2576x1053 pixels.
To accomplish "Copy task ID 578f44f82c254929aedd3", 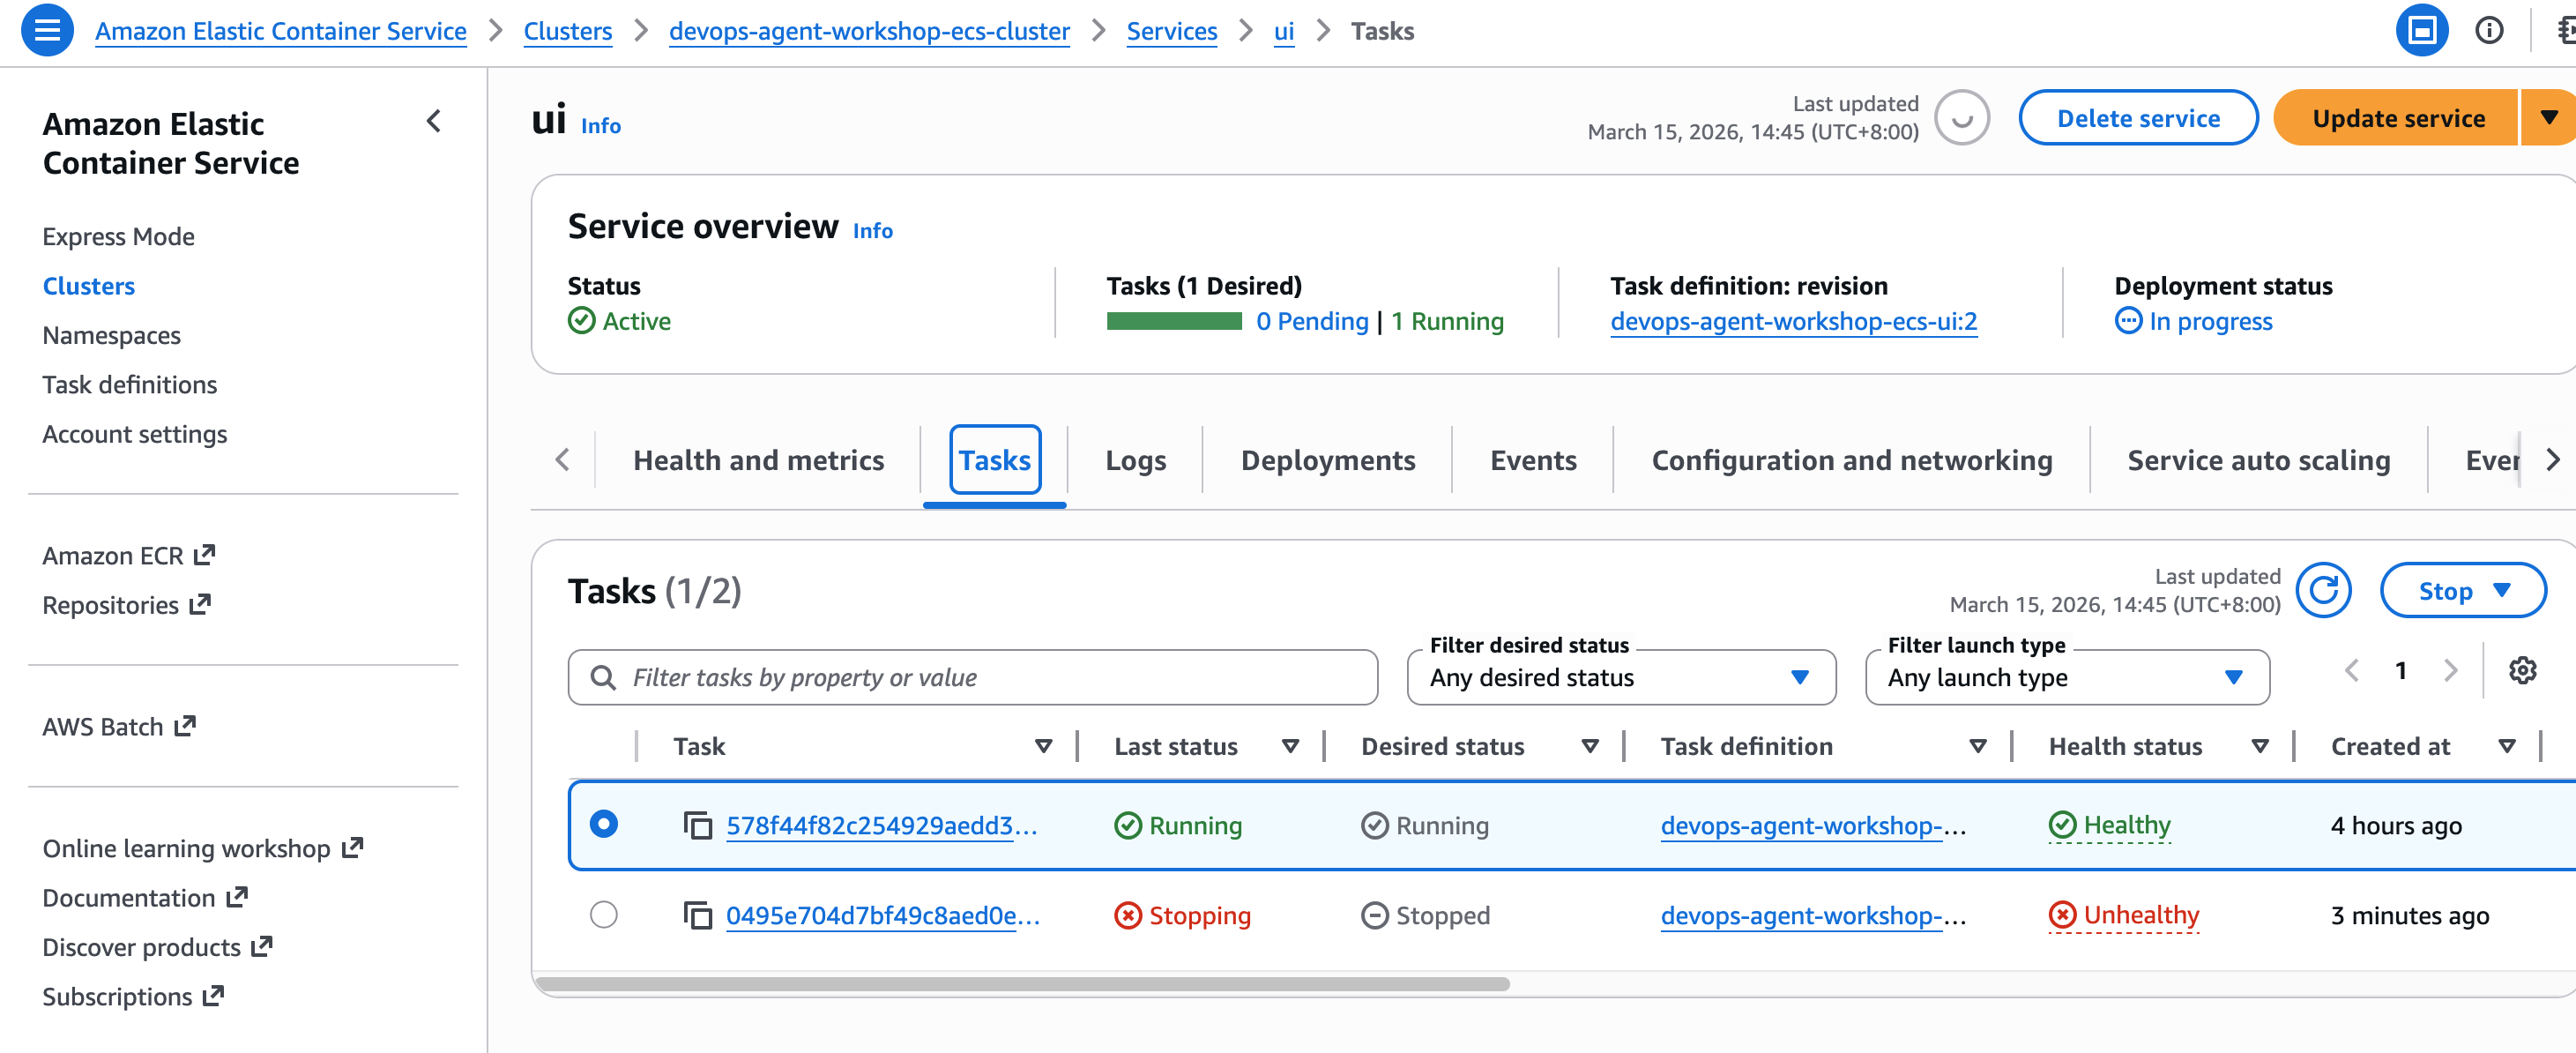I will click(x=697, y=825).
